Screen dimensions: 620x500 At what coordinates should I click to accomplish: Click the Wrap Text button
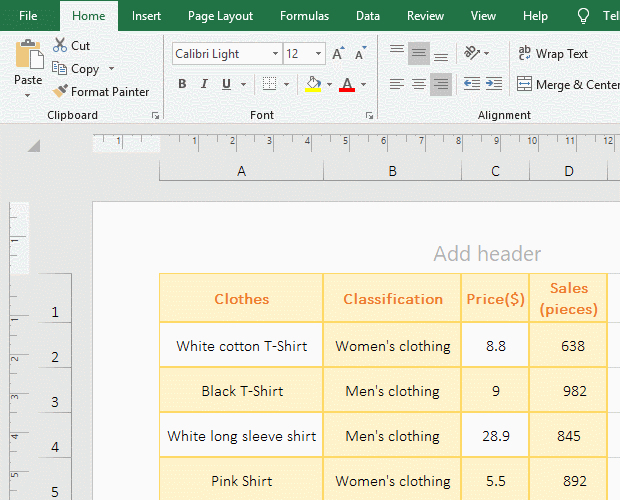pos(553,53)
